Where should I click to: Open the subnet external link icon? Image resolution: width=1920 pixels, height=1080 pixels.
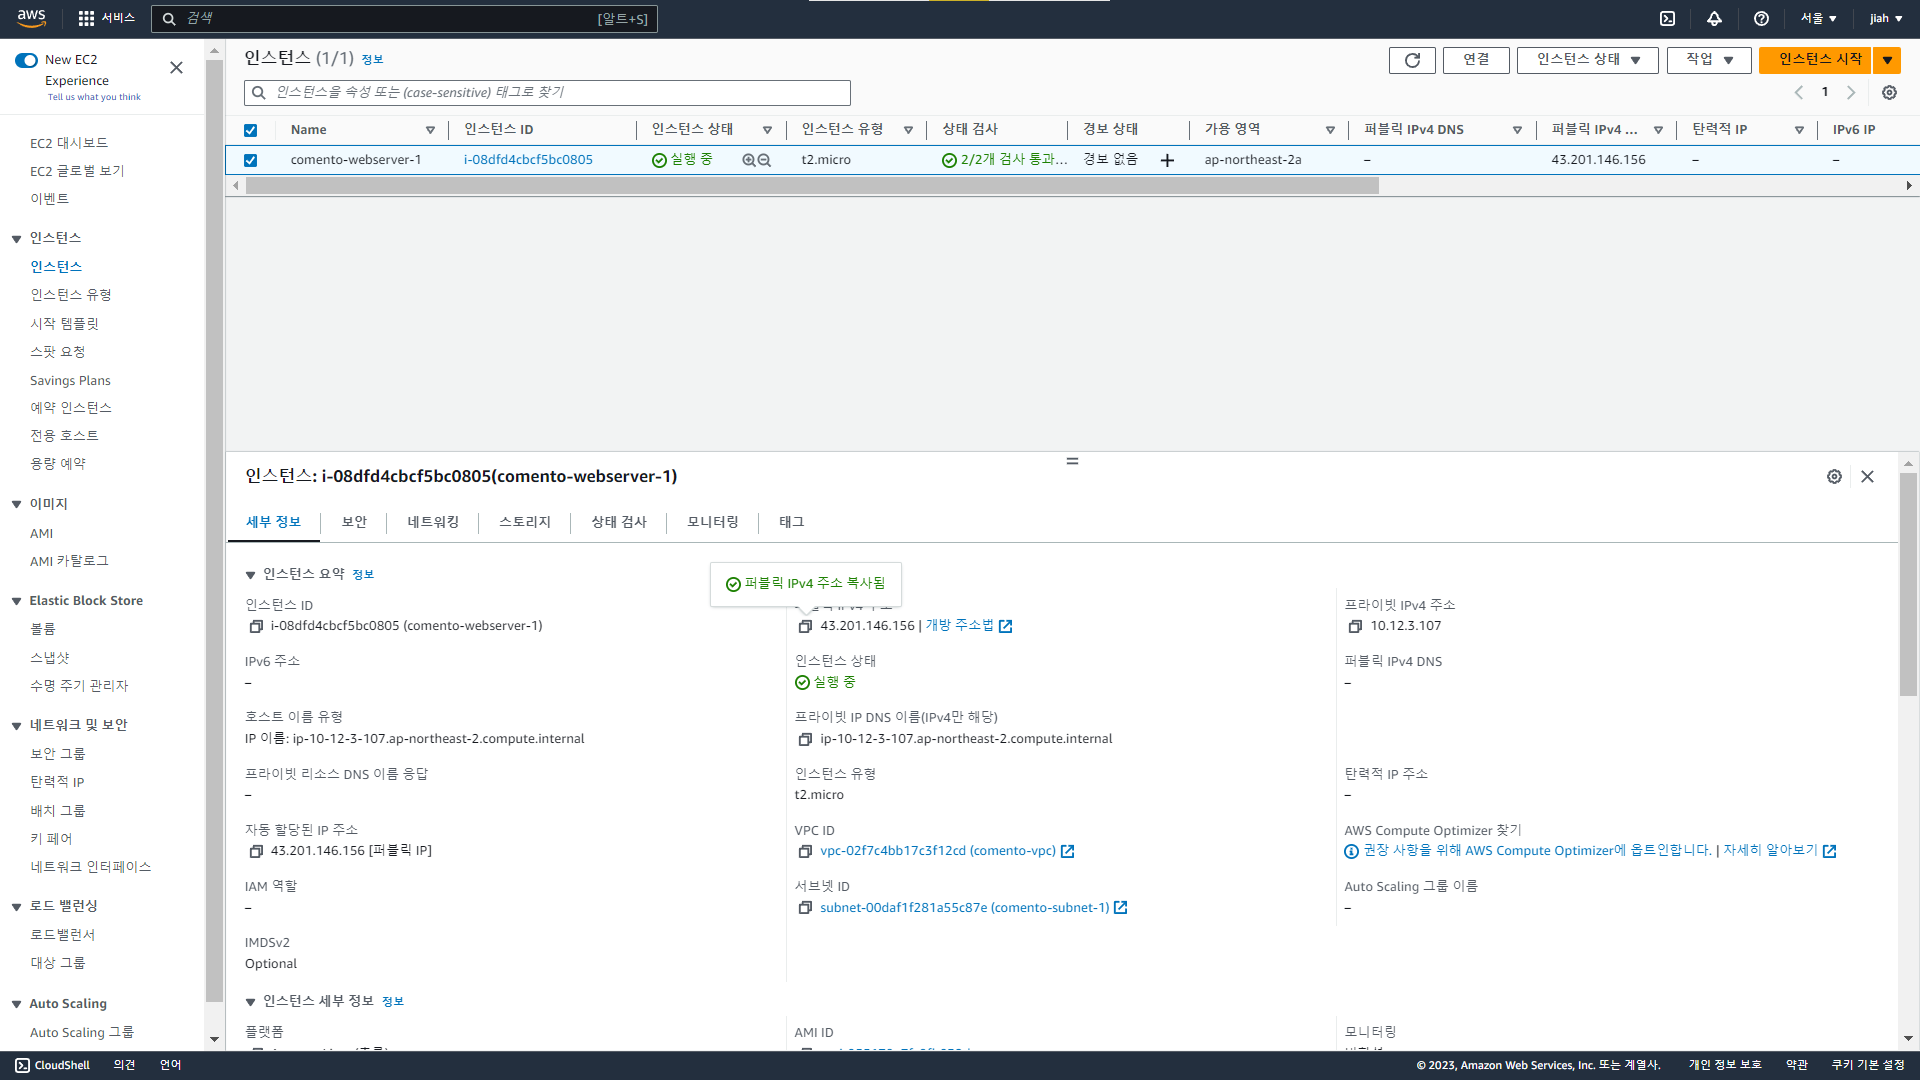point(1120,908)
